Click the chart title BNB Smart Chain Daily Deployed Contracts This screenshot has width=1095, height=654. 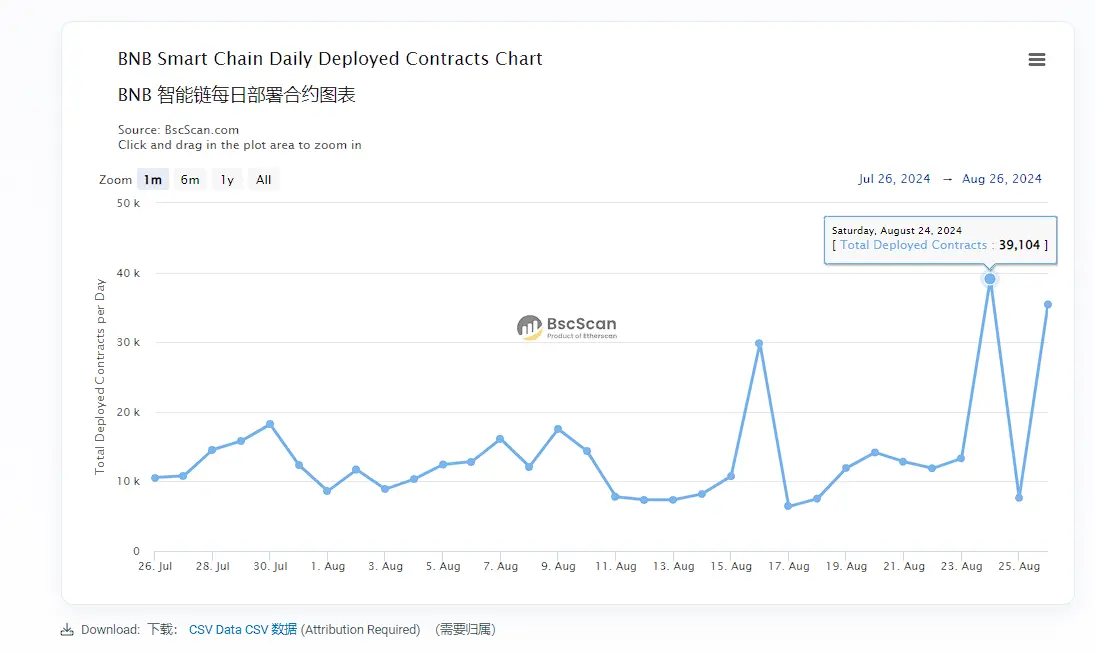pyautogui.click(x=330, y=58)
